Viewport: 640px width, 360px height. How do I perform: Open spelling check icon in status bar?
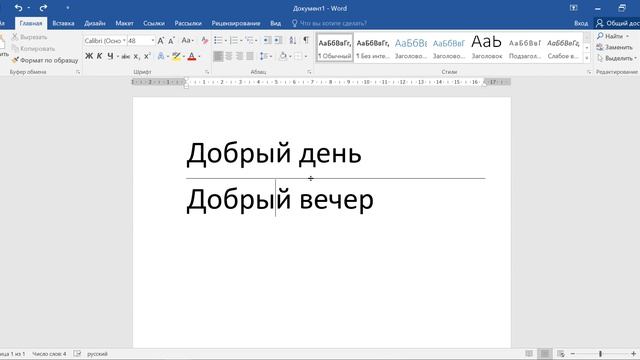(77, 353)
